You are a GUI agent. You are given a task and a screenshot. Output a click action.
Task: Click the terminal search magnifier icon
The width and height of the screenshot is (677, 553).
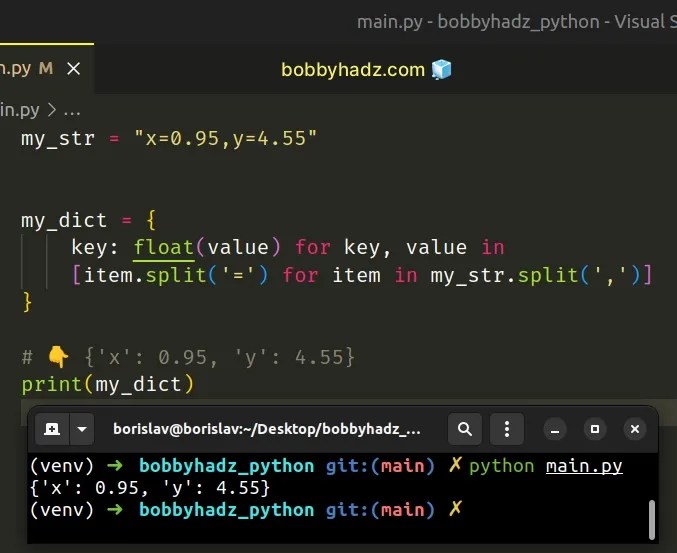click(x=465, y=429)
